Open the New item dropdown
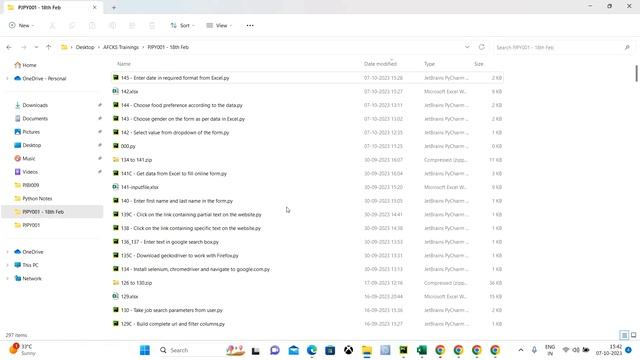 click(x=21, y=25)
